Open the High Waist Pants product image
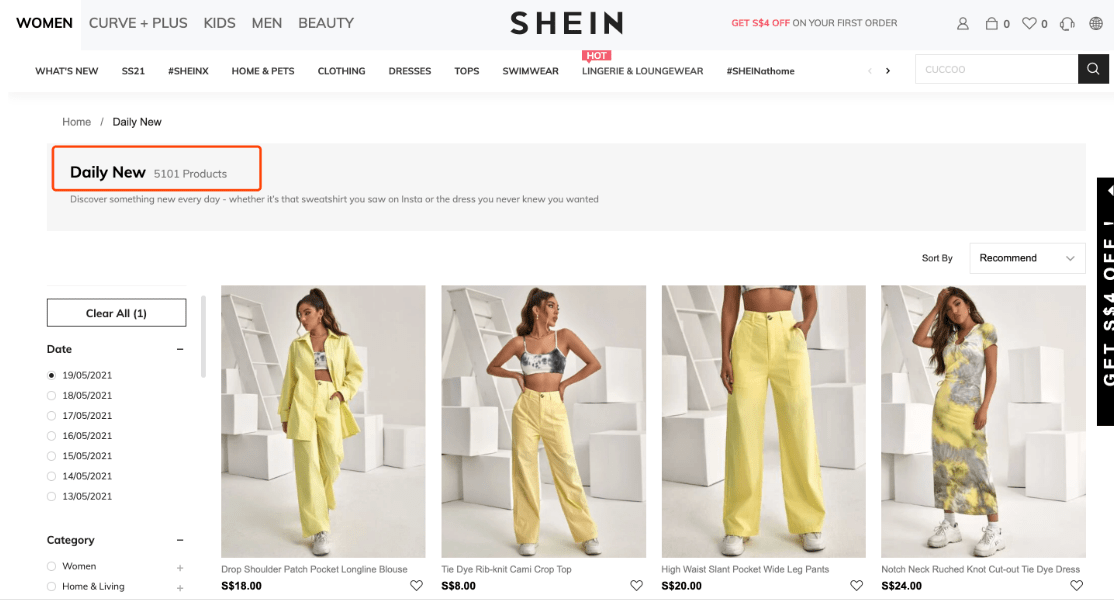This screenshot has height=600, width=1114. (x=764, y=421)
